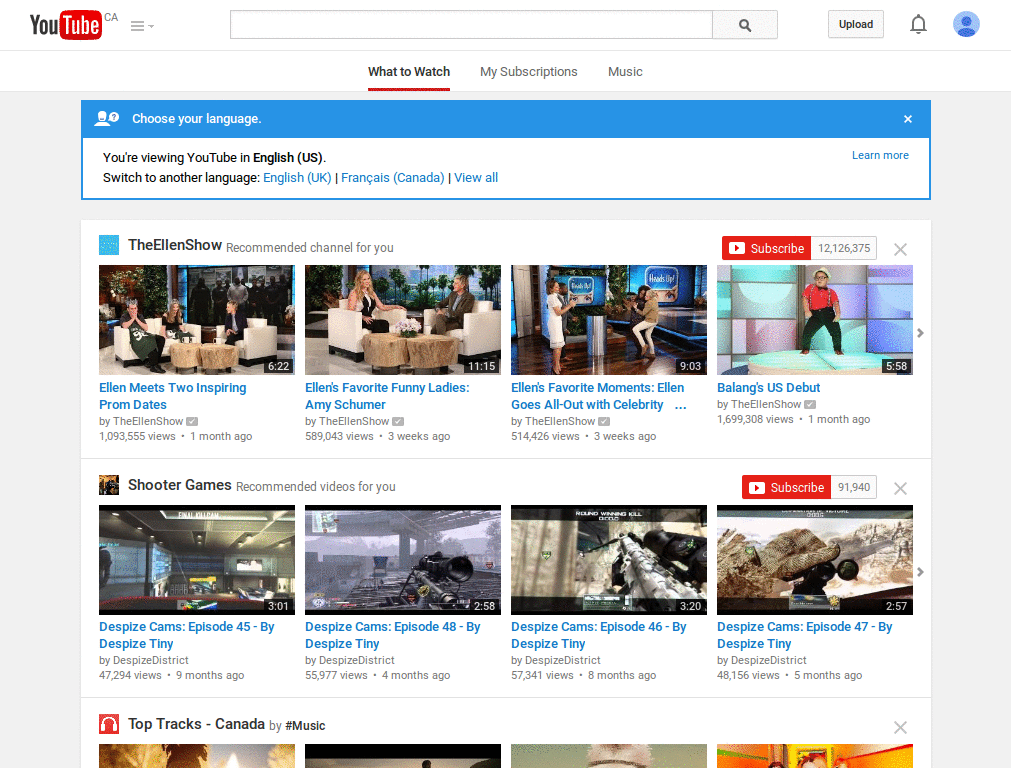Open Balang's US Debut thumbnail
The image size is (1024, 768).
(815, 320)
